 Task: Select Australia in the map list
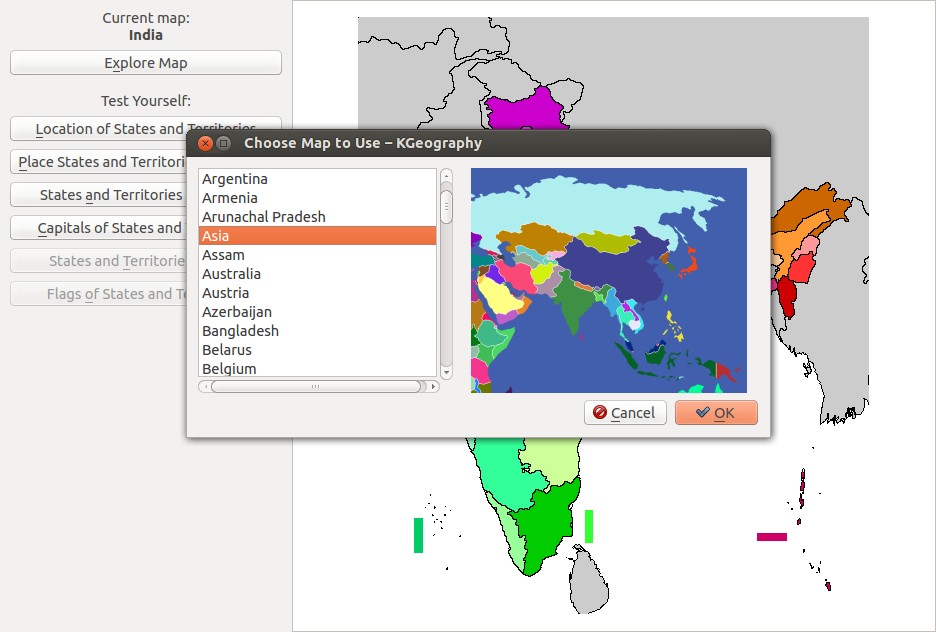point(317,274)
